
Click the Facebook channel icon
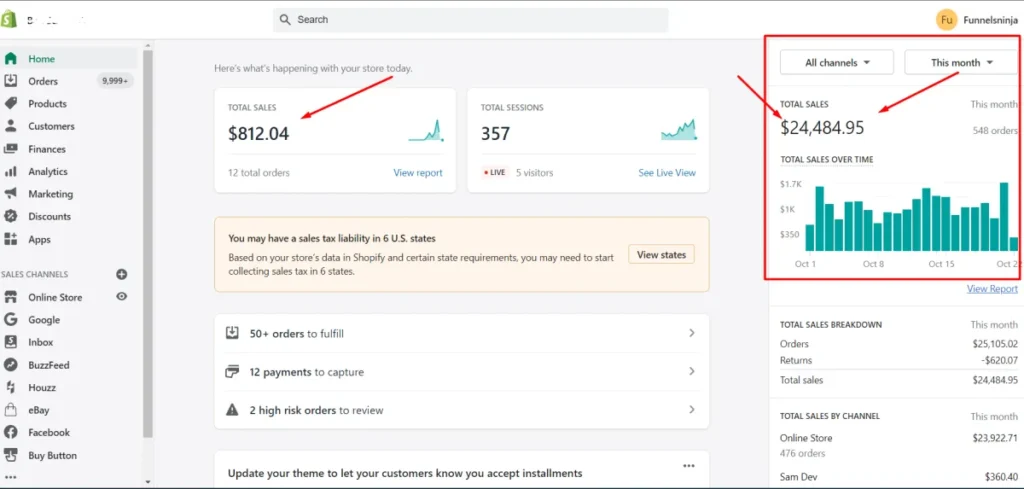(10, 432)
